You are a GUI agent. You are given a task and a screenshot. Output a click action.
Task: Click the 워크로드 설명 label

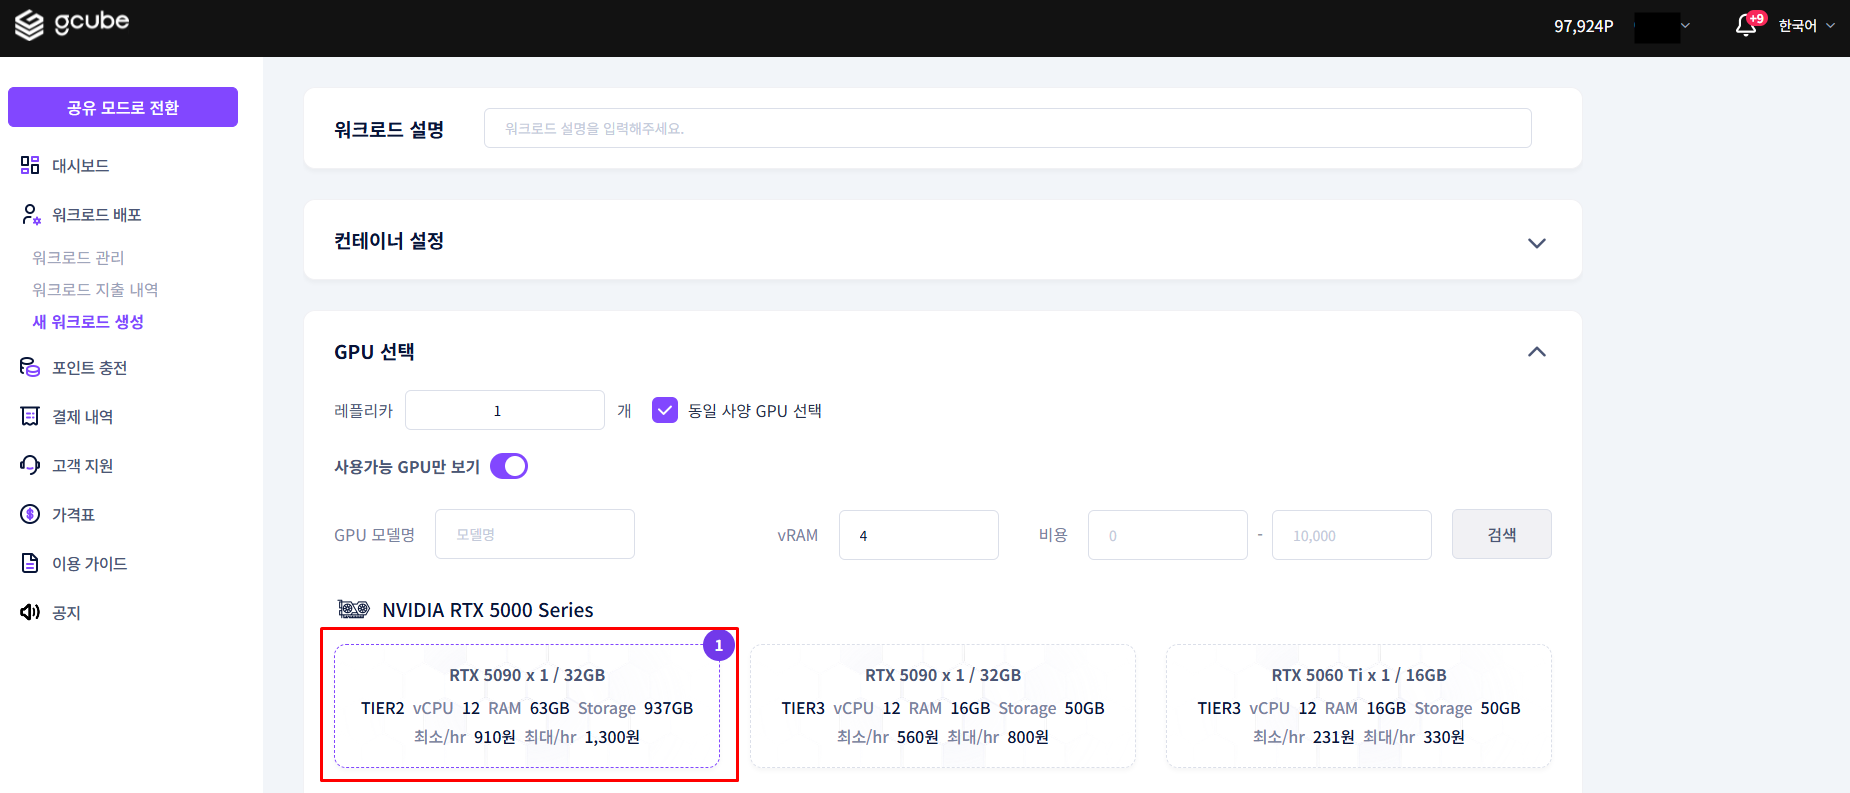pos(389,129)
